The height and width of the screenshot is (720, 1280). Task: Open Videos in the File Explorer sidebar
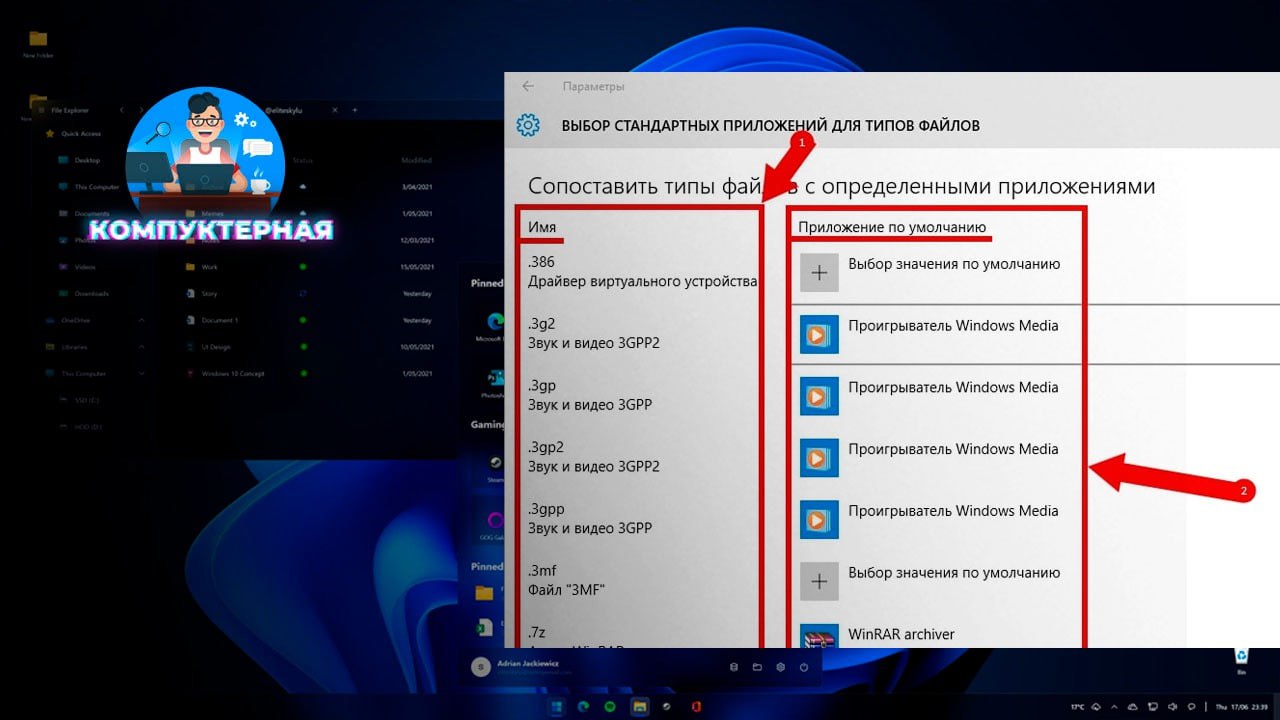(x=79, y=267)
